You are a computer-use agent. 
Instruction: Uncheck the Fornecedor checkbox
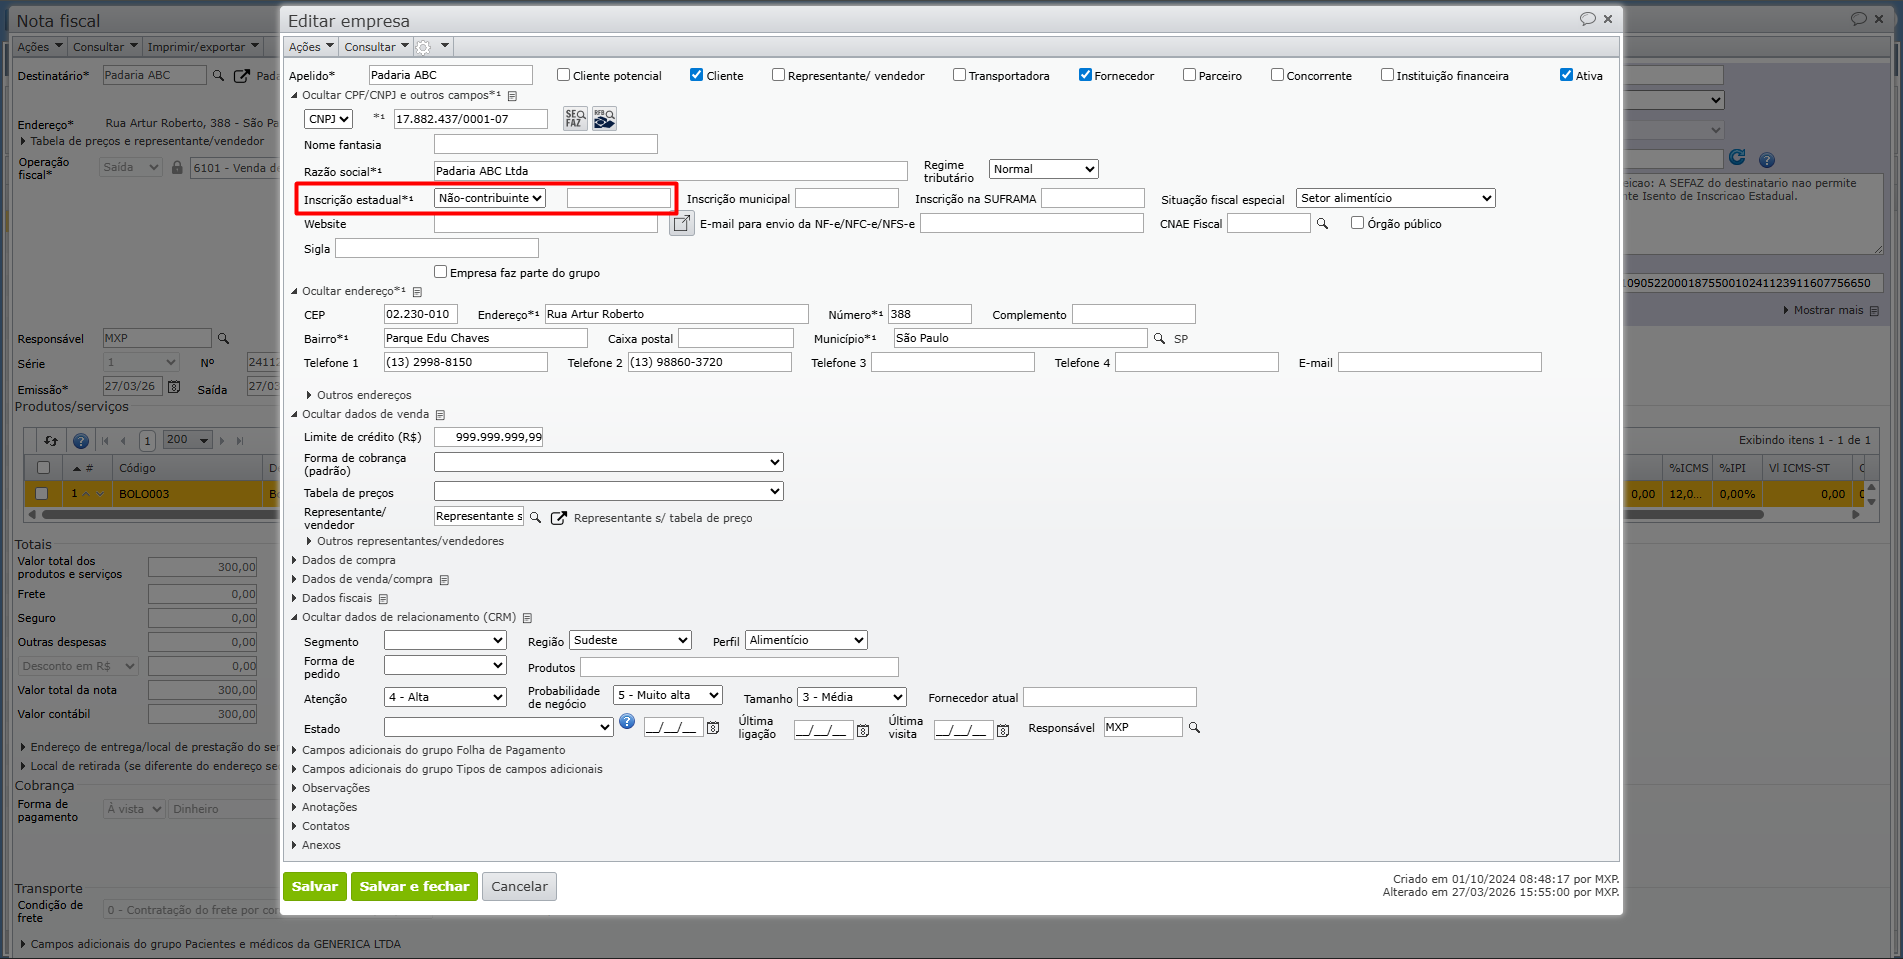click(x=1085, y=75)
